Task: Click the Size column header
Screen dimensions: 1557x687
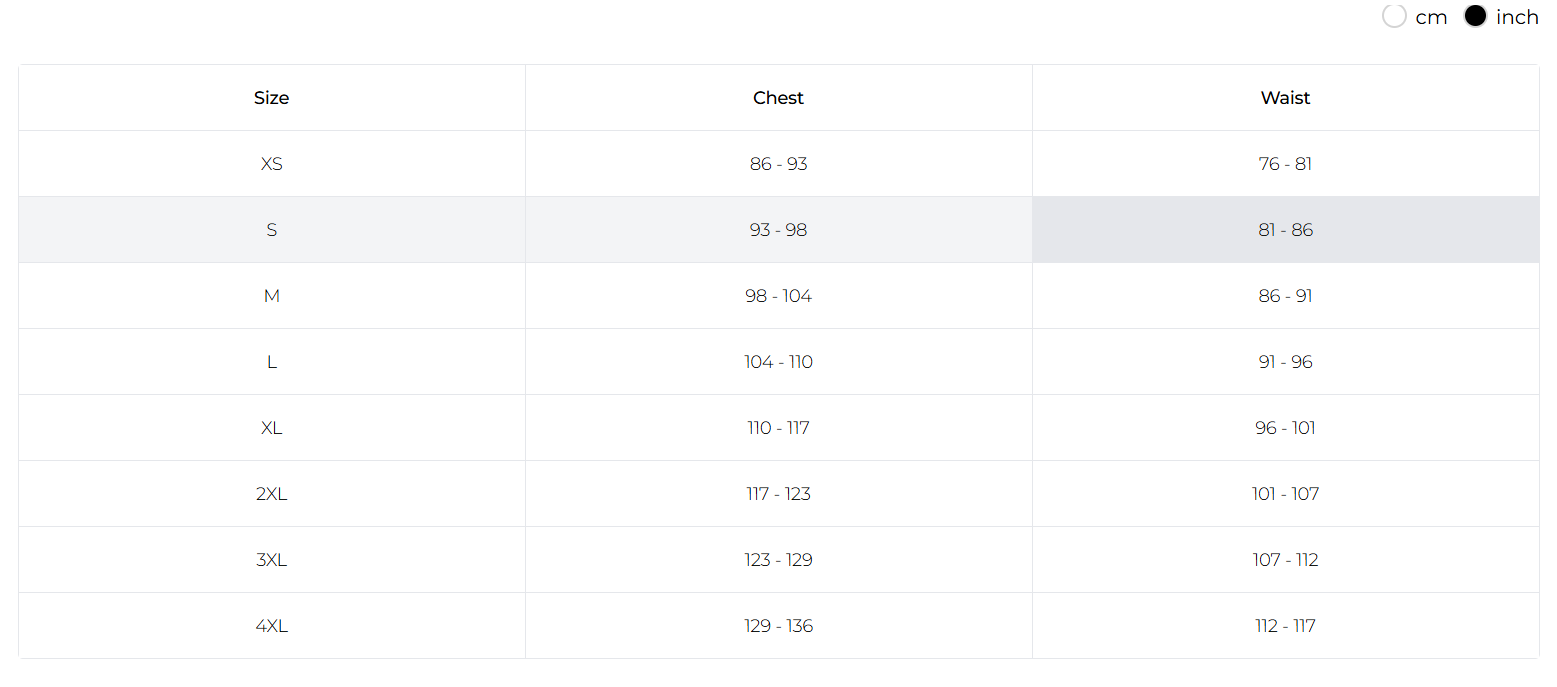Action: 272,98
